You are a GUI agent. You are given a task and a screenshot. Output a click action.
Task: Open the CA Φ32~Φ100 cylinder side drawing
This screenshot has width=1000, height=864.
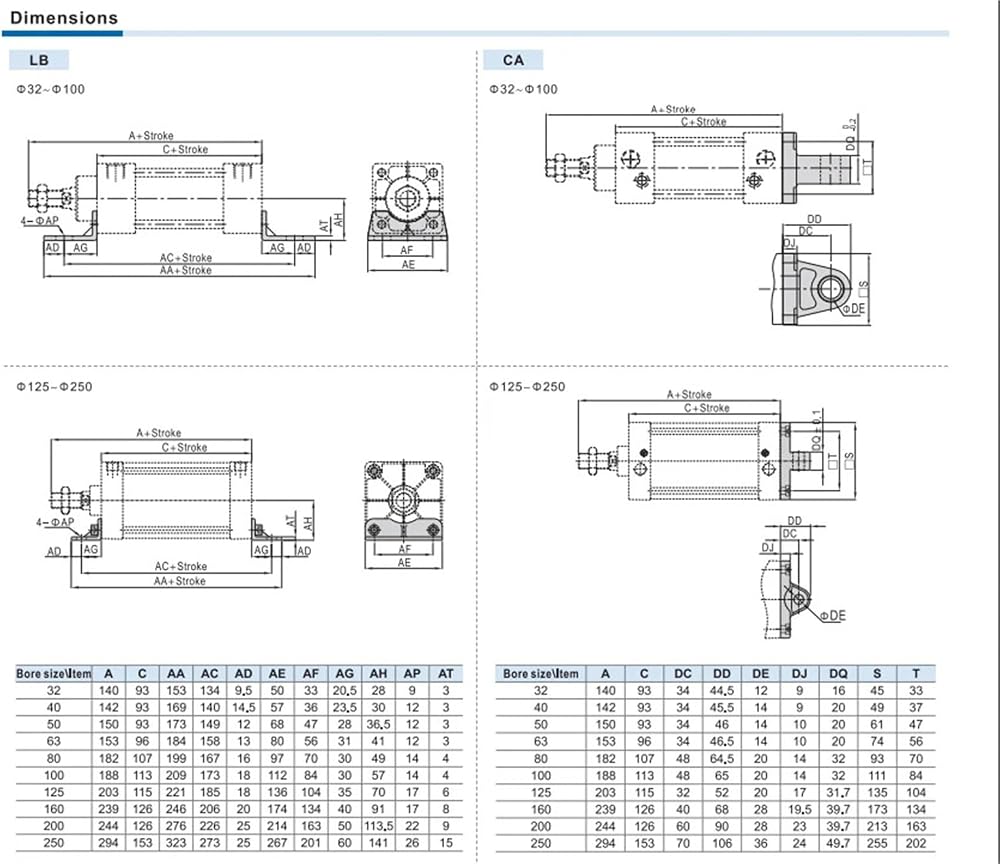pyautogui.click(x=709, y=156)
